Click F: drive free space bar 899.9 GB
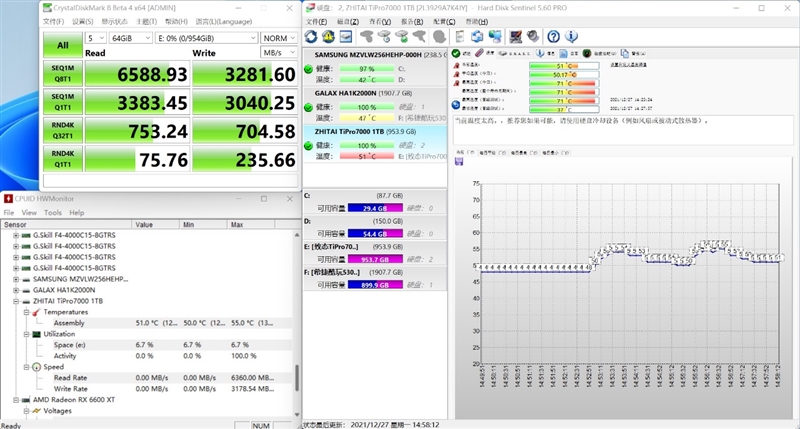This screenshot has height=429, width=800. (375, 285)
